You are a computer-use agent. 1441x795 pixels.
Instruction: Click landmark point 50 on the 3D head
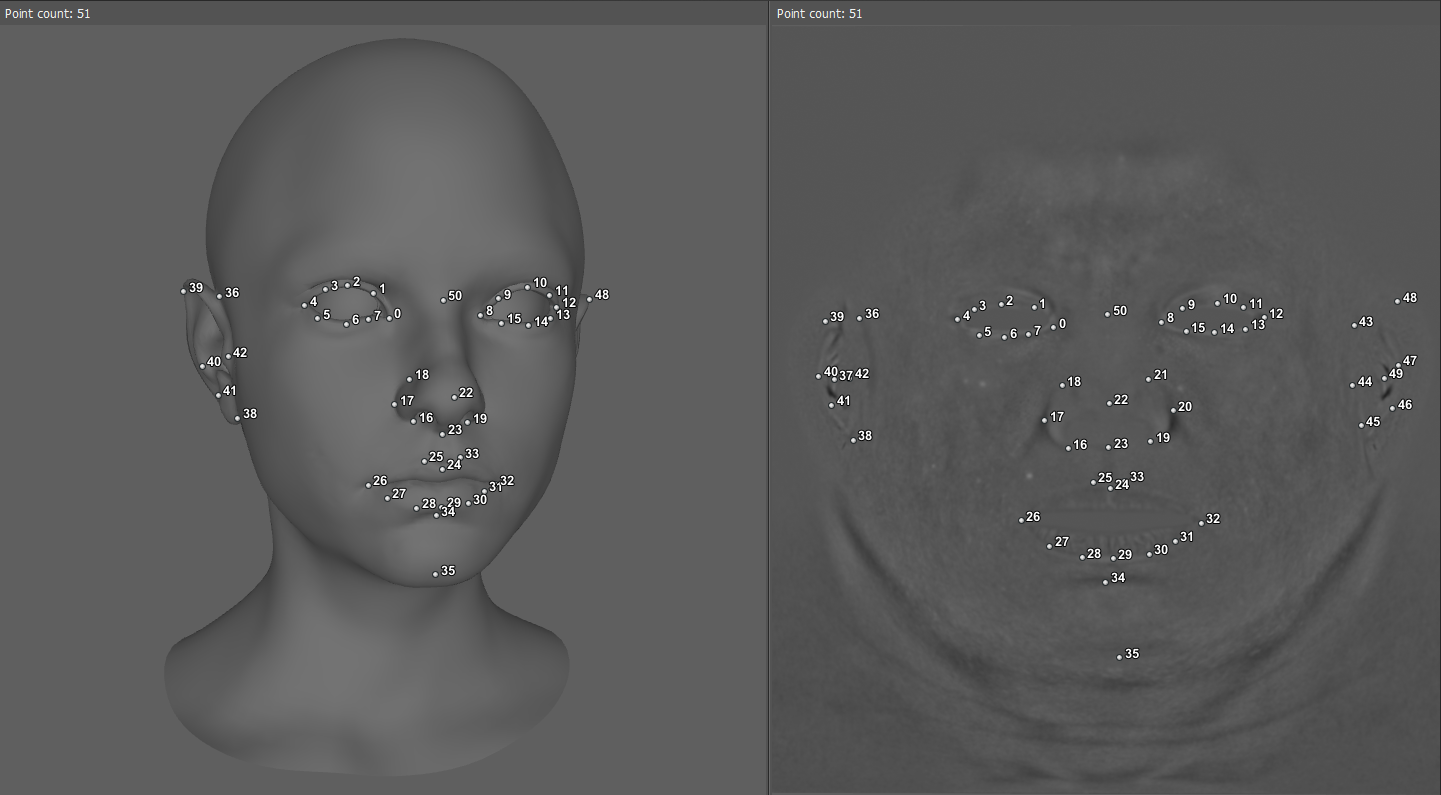pos(443,299)
